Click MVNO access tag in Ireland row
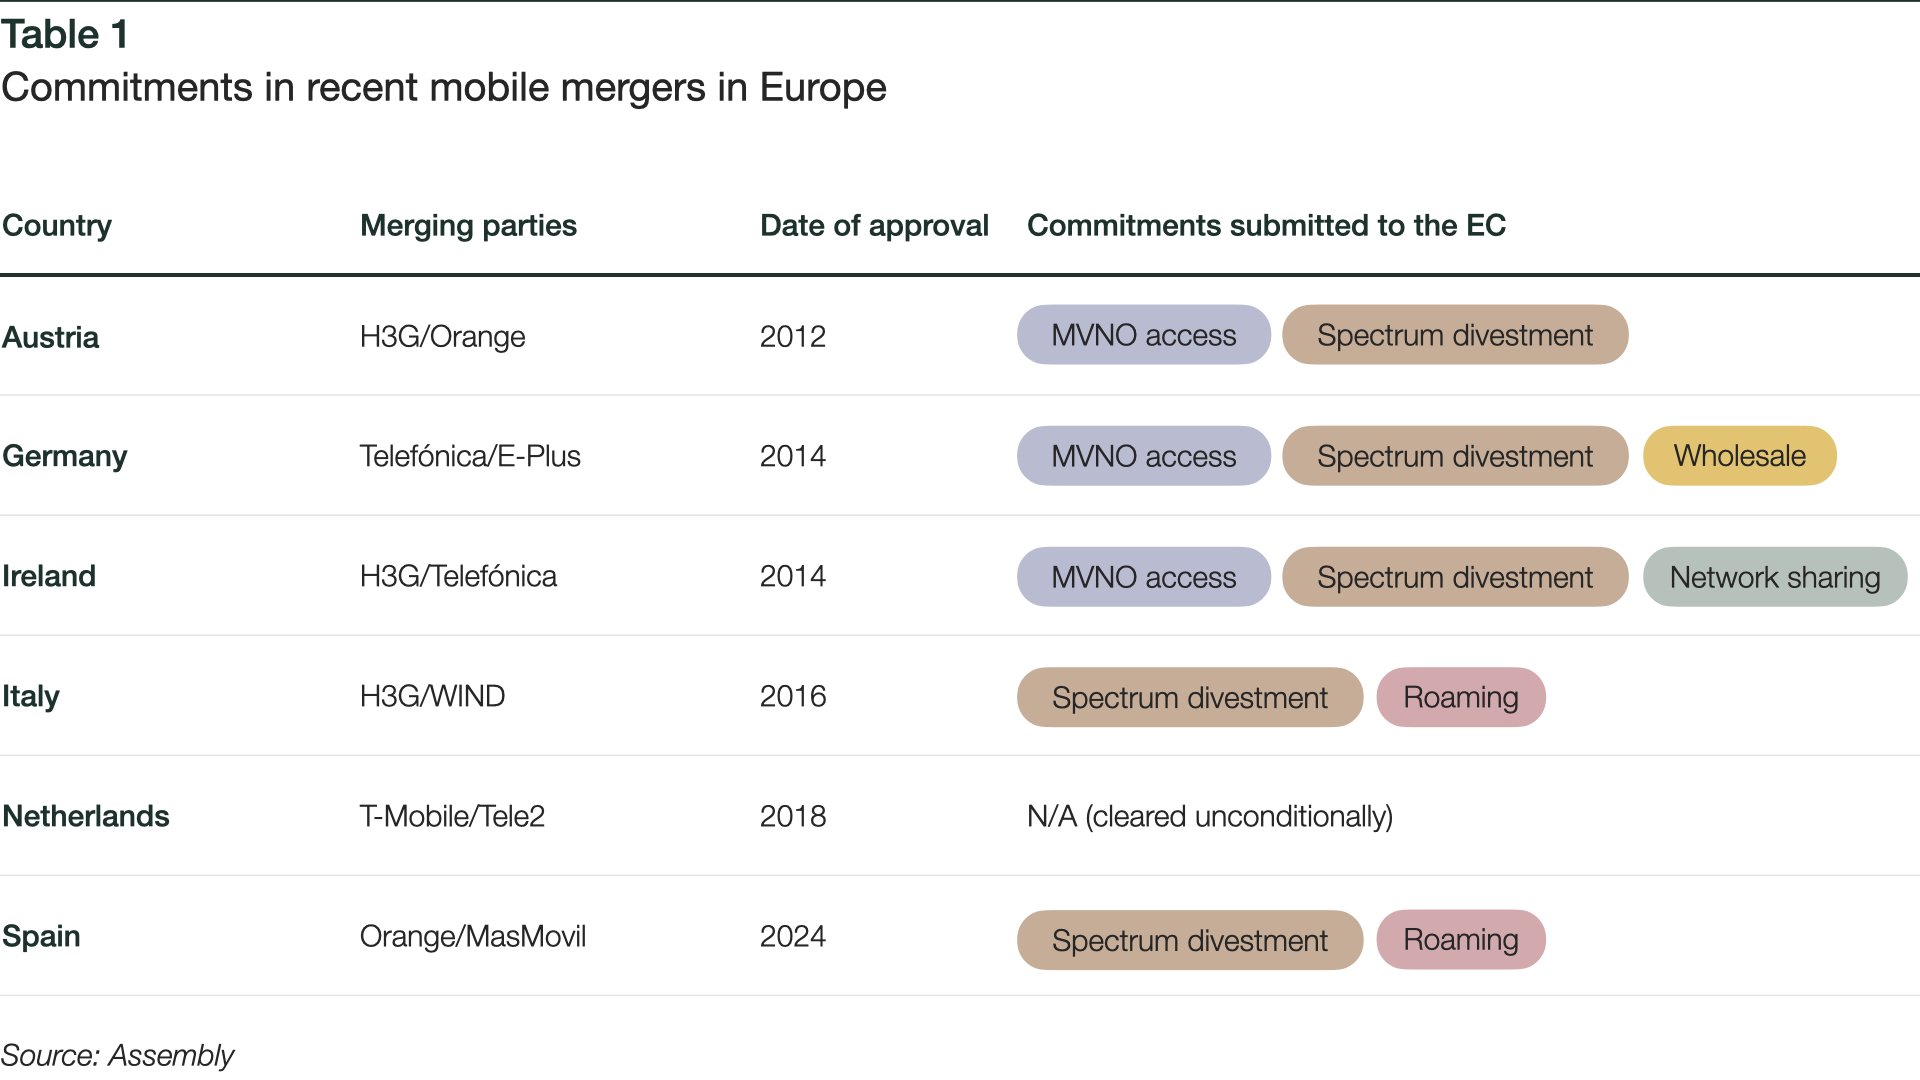 (1143, 577)
